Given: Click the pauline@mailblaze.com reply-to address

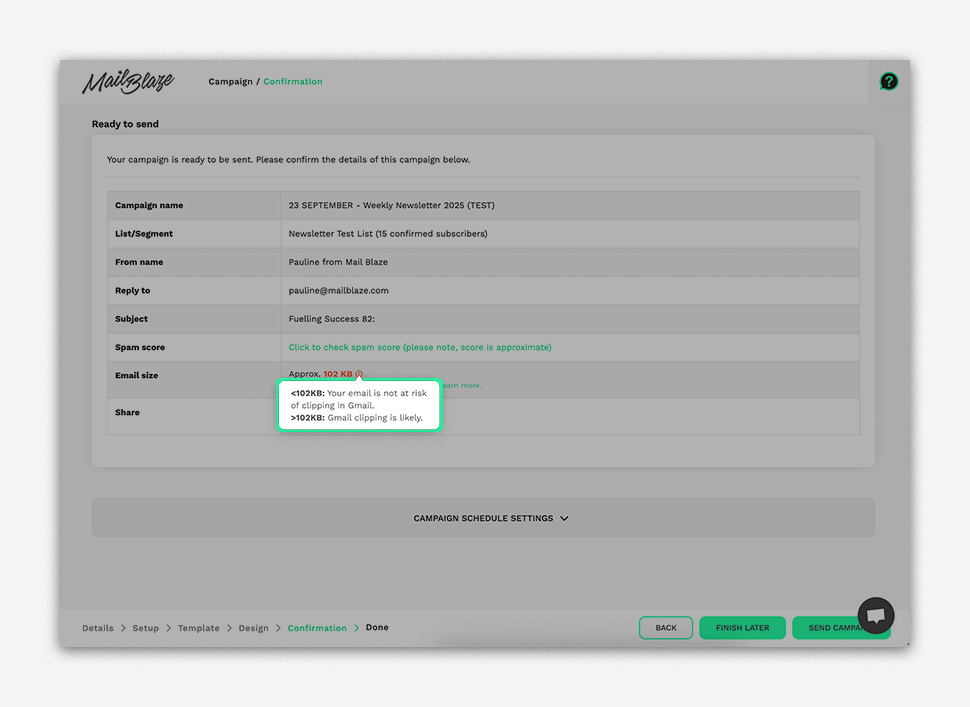Looking at the screenshot, I should (338, 290).
